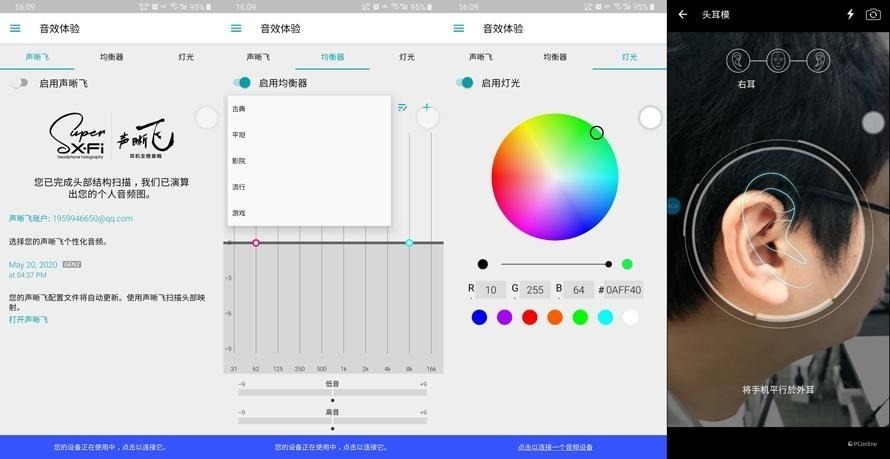
Task: Toggle the camera flash lightning icon
Action: (x=850, y=15)
